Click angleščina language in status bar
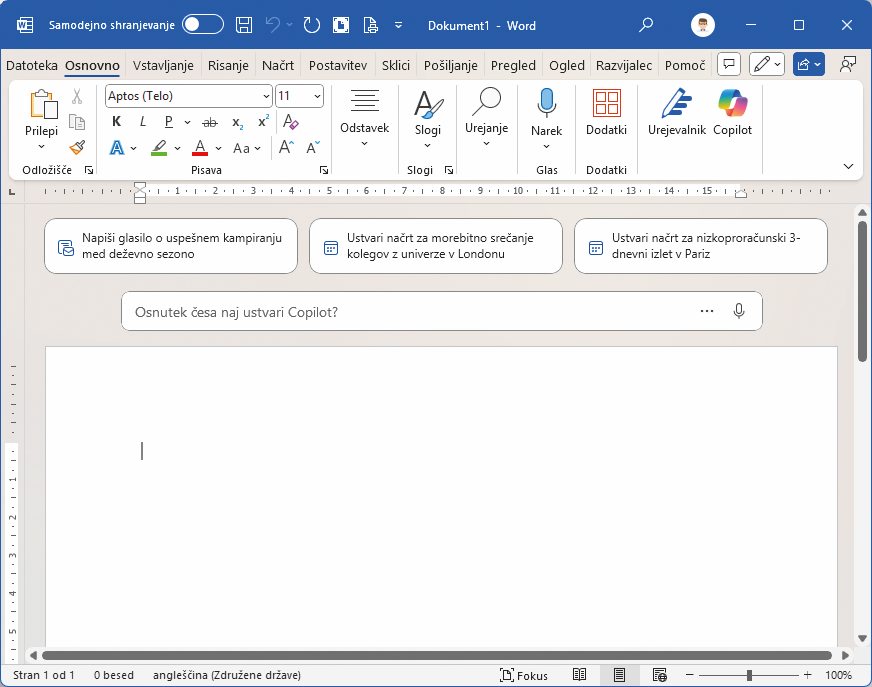This screenshot has height=687, width=872. coord(227,675)
